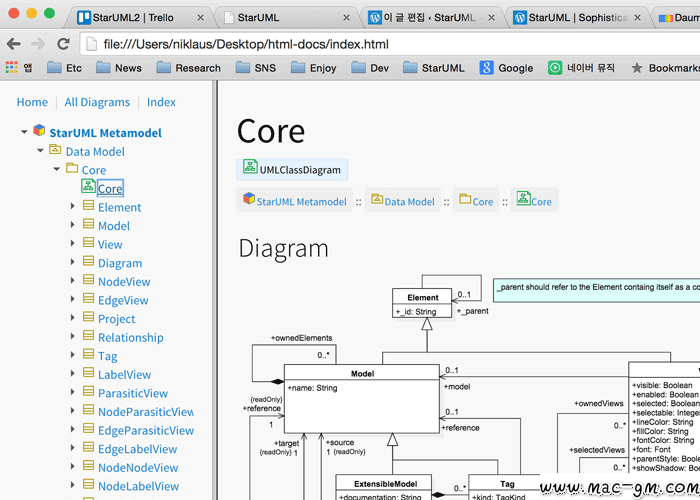Open Data Model breadcrumb link

(409, 202)
